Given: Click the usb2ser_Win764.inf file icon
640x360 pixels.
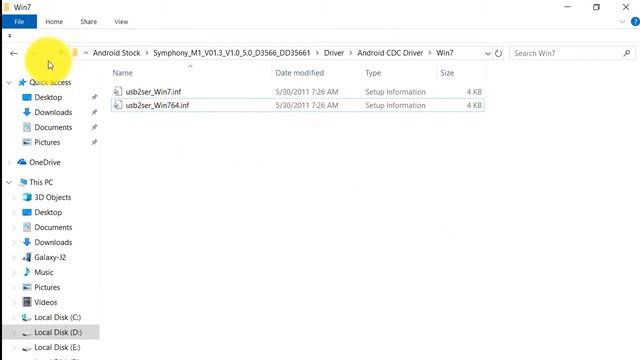Looking at the screenshot, I should click(x=118, y=105).
